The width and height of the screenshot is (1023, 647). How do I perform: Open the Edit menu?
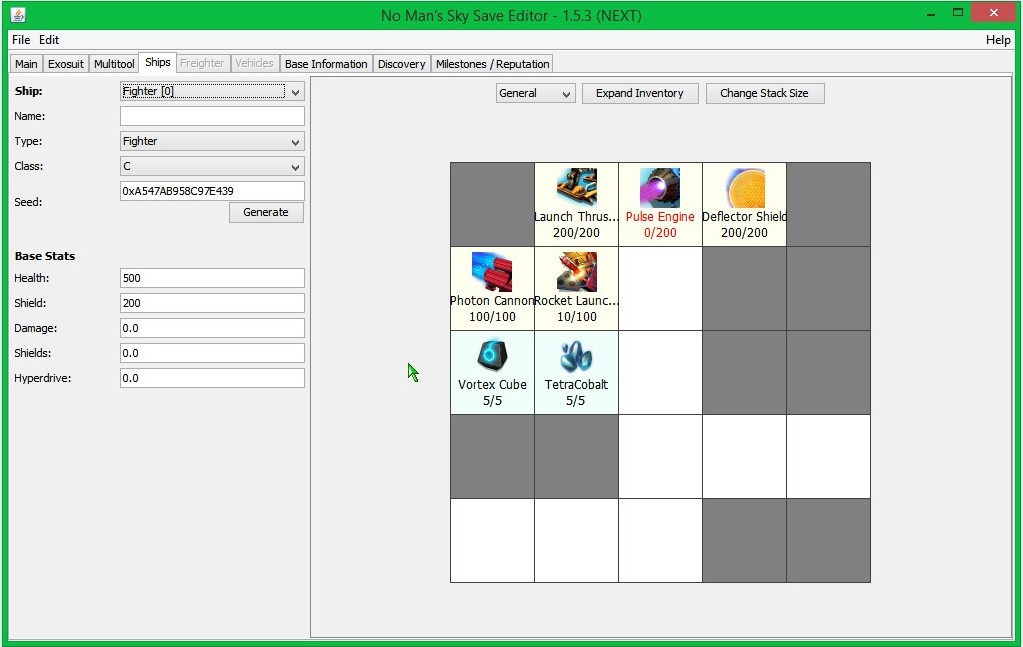tap(49, 40)
